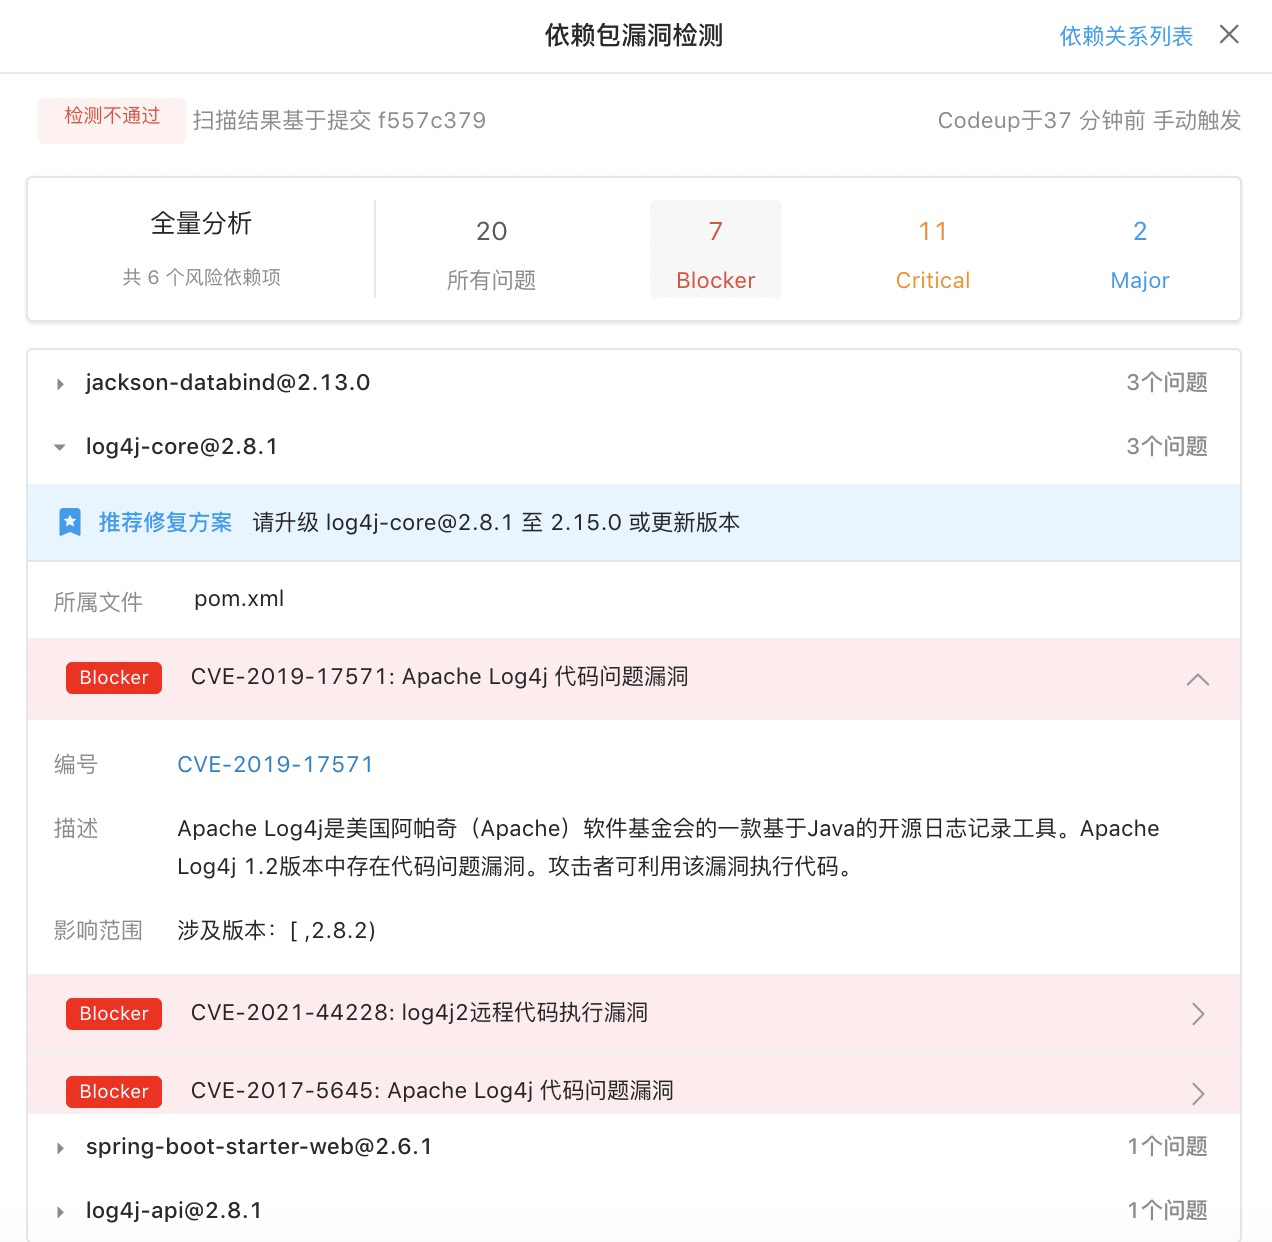Open the 依赖关系列表 link
Image resolution: width=1272 pixels, height=1242 pixels.
1125,36
